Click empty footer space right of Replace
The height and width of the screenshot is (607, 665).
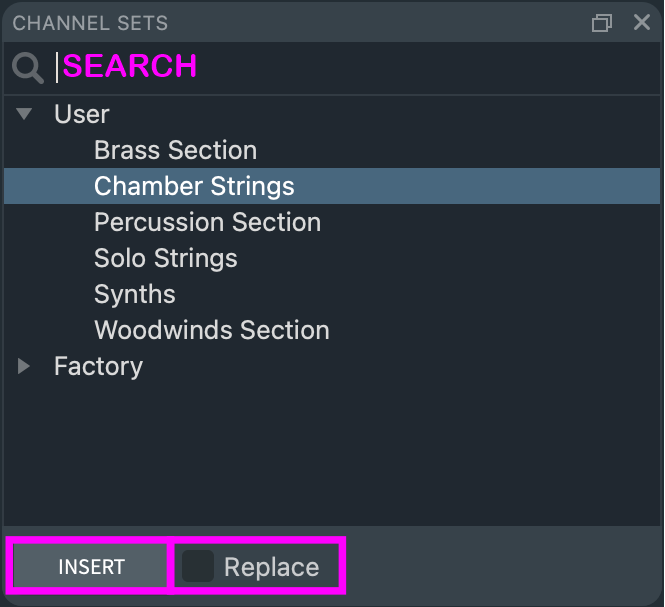coord(500,567)
